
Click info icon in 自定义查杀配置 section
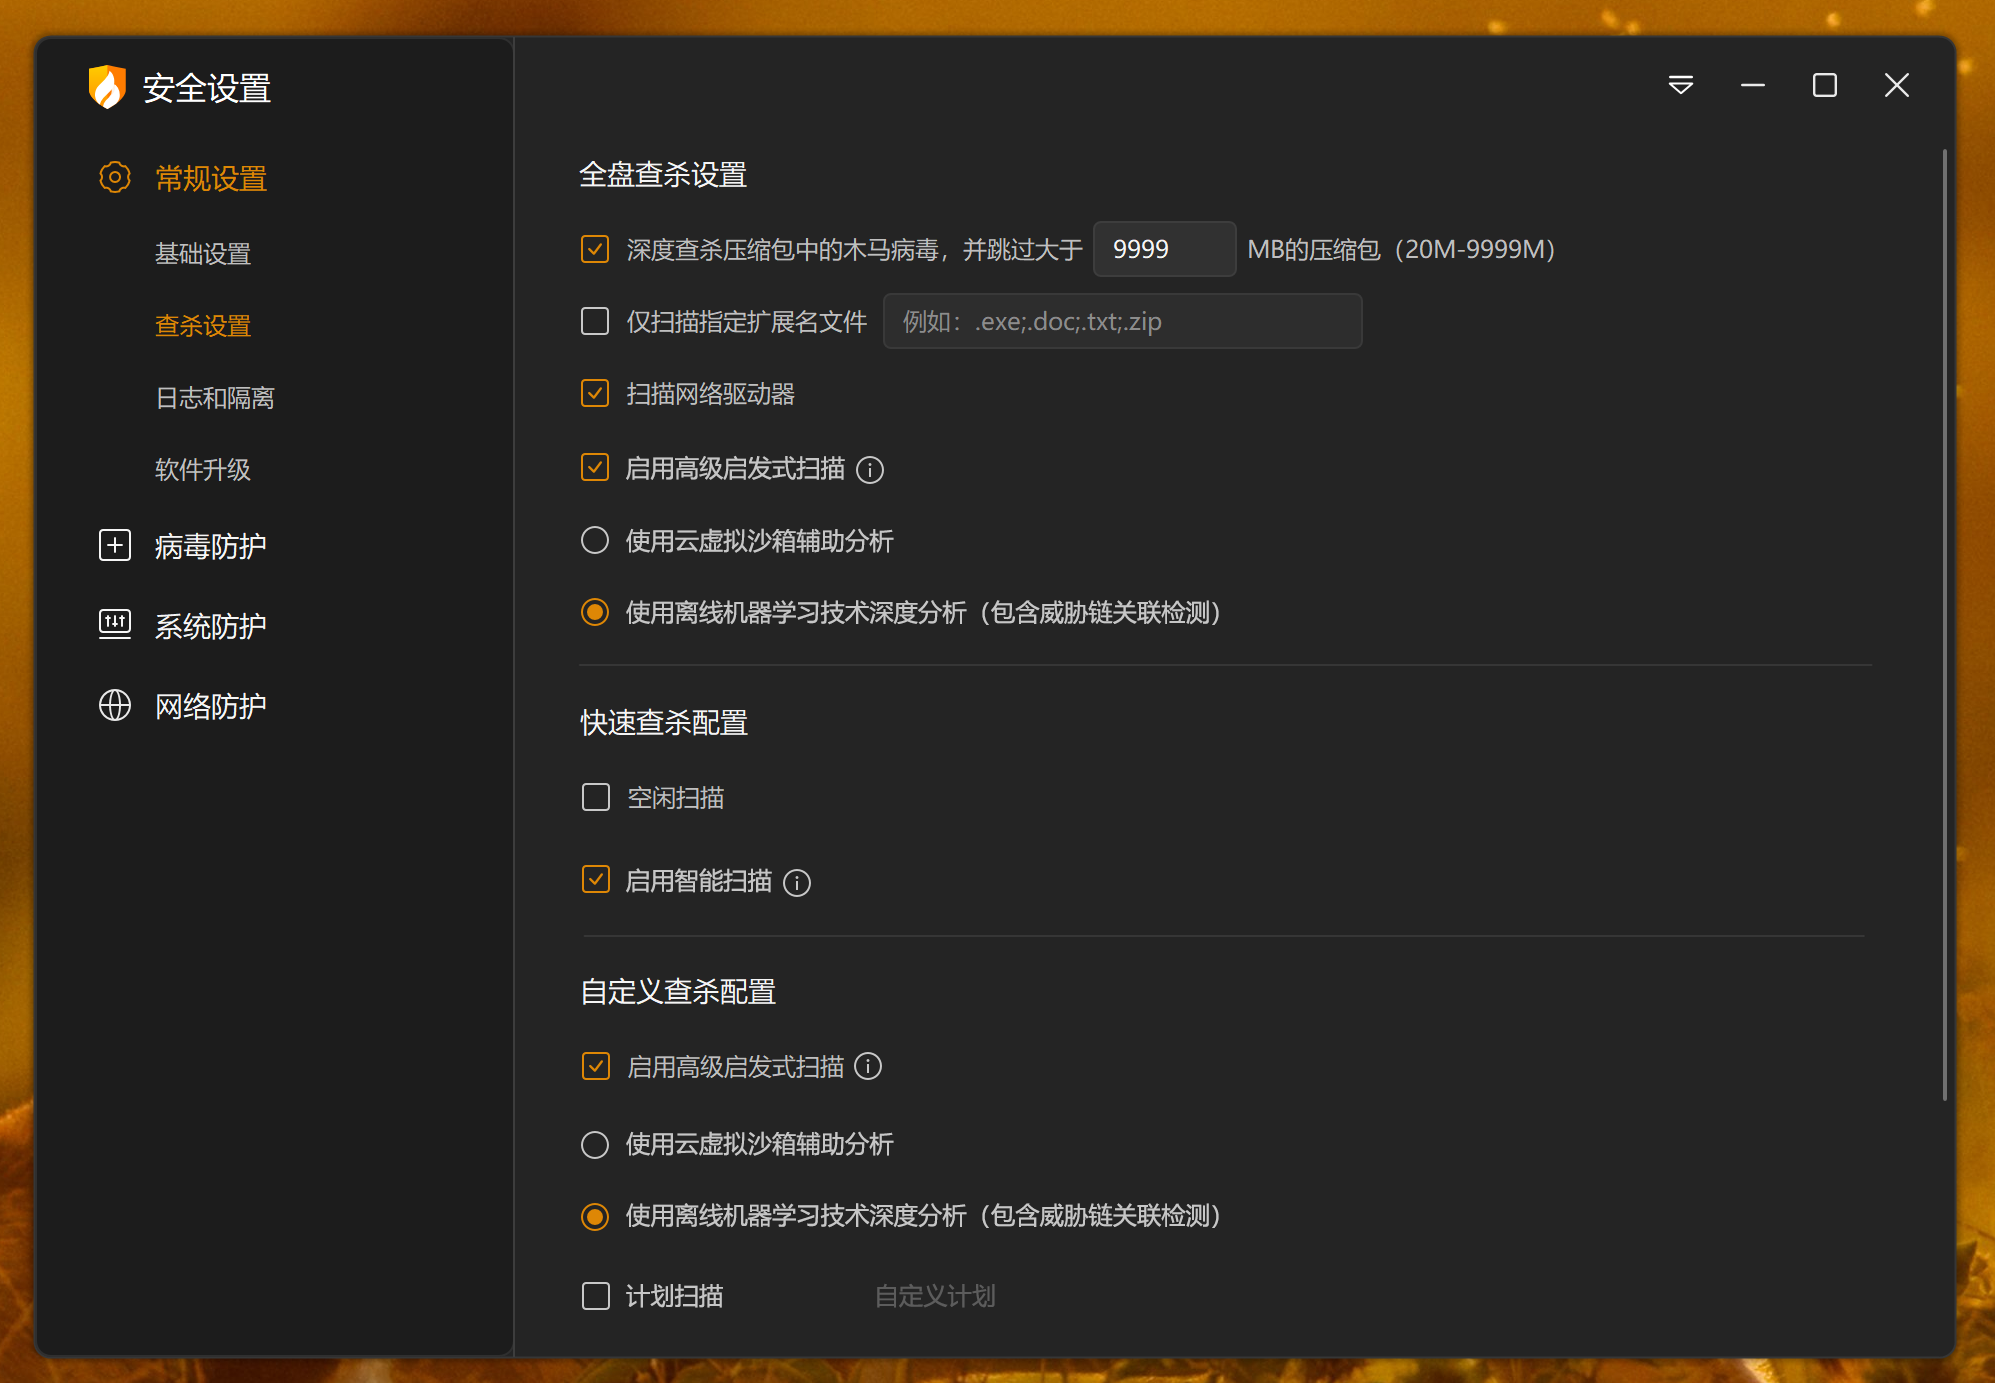[868, 1067]
